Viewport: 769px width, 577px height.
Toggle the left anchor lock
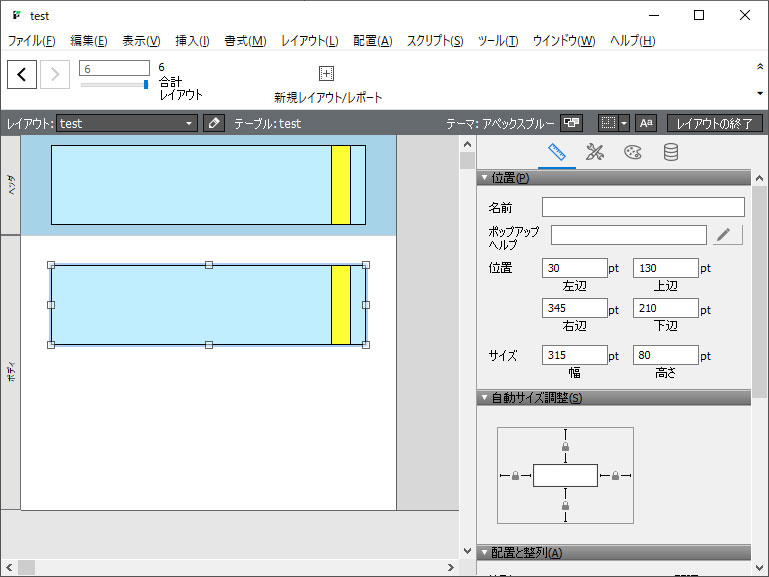click(x=515, y=476)
